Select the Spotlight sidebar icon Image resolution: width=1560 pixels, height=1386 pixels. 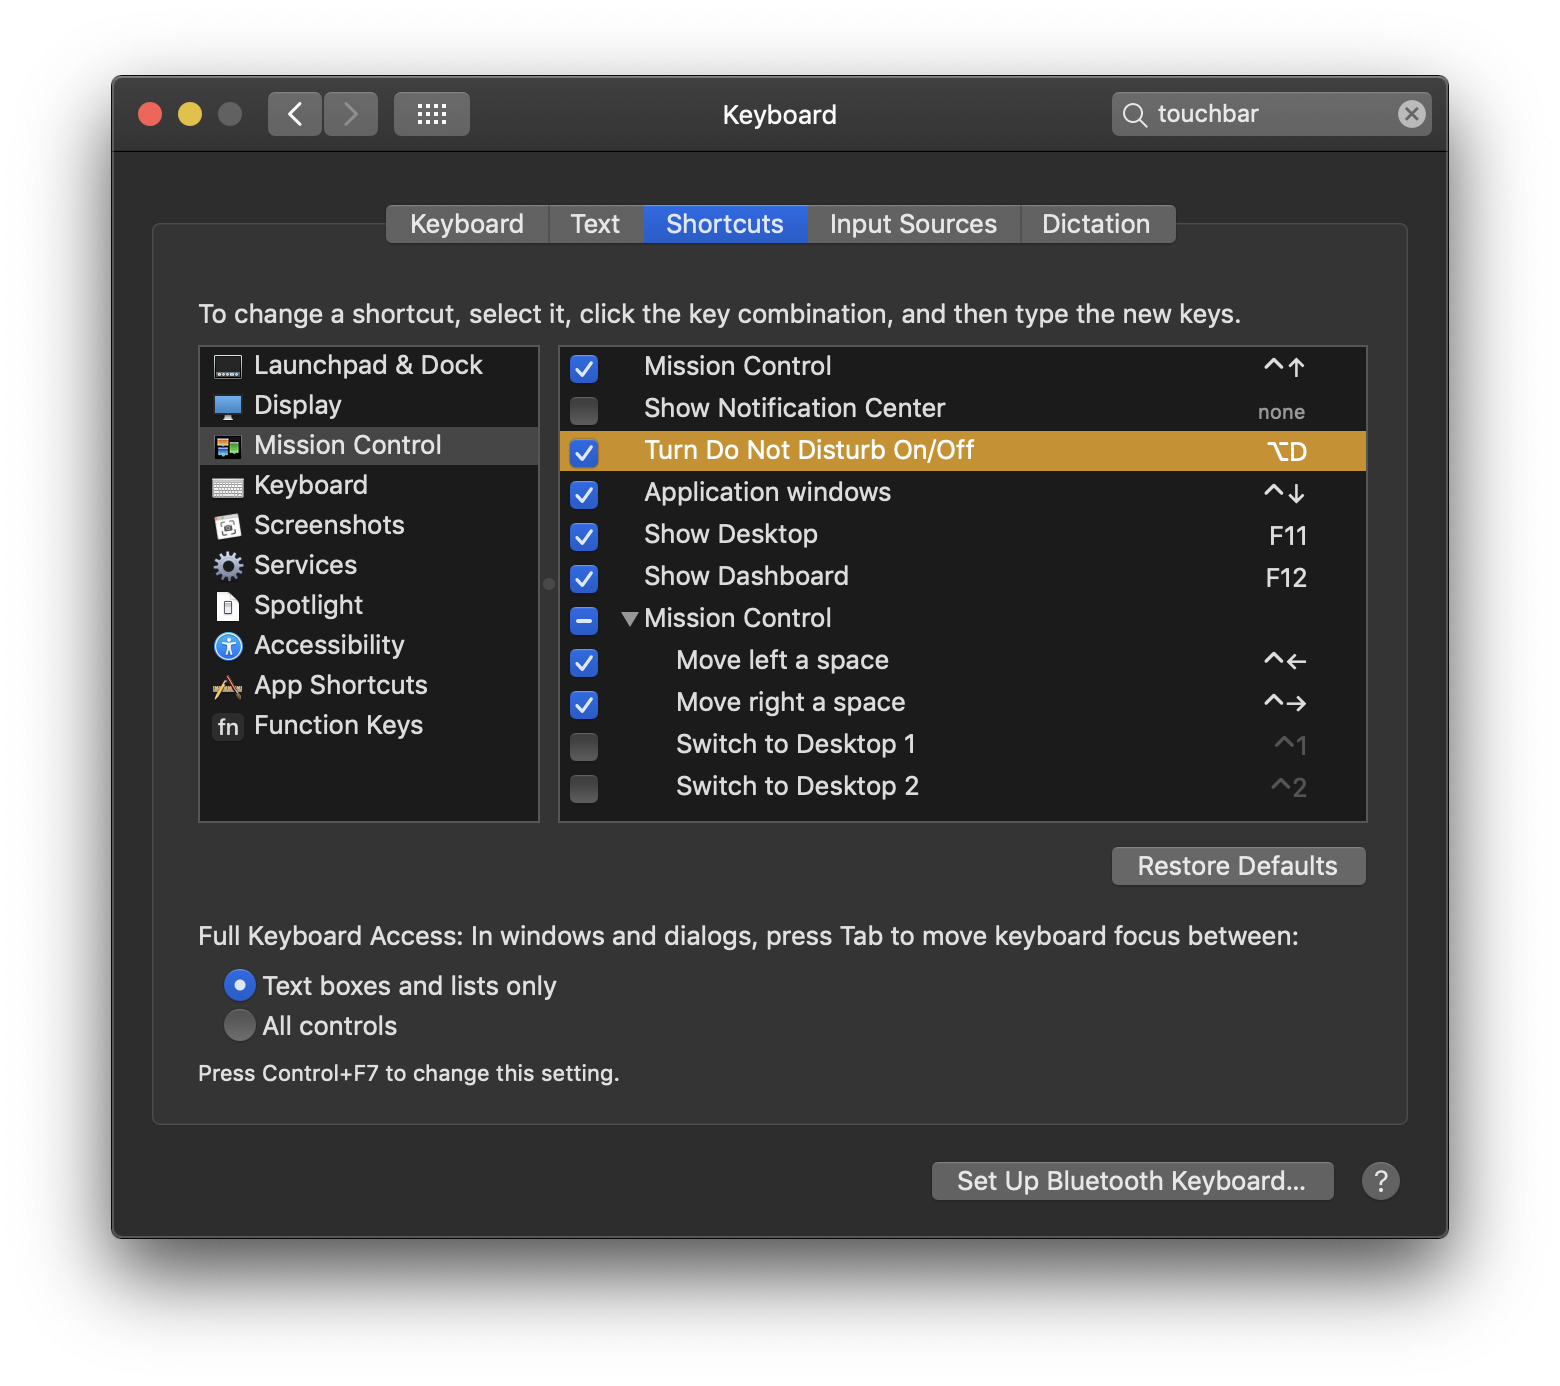tap(228, 605)
